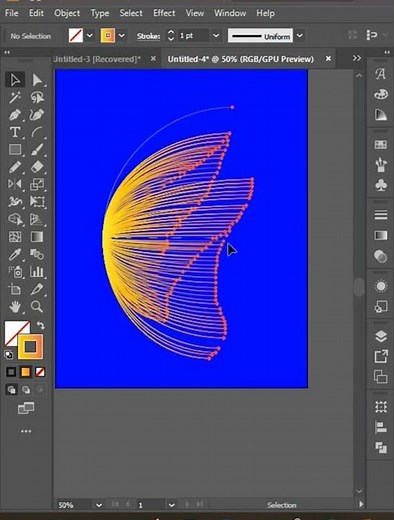Select the Symbol Sprayer tool
This screenshot has width=394, height=520.
[x=15, y=272]
